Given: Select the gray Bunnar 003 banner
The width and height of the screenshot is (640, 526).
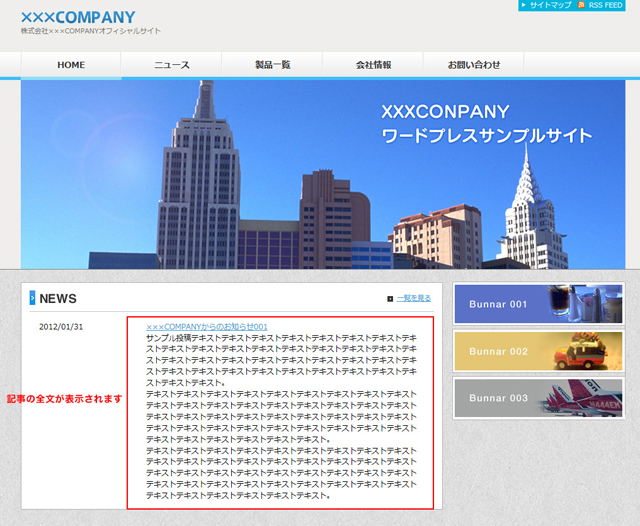Looking at the screenshot, I should [539, 398].
